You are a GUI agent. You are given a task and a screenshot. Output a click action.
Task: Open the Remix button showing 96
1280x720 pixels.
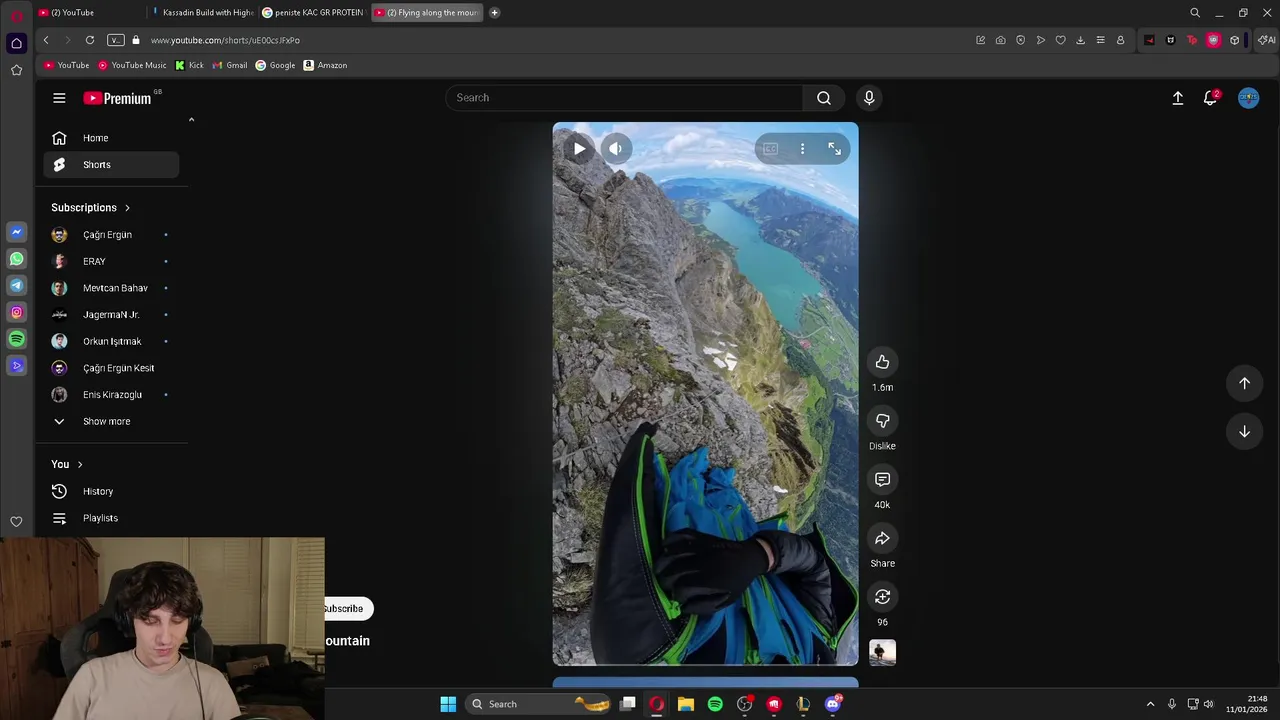click(882, 597)
